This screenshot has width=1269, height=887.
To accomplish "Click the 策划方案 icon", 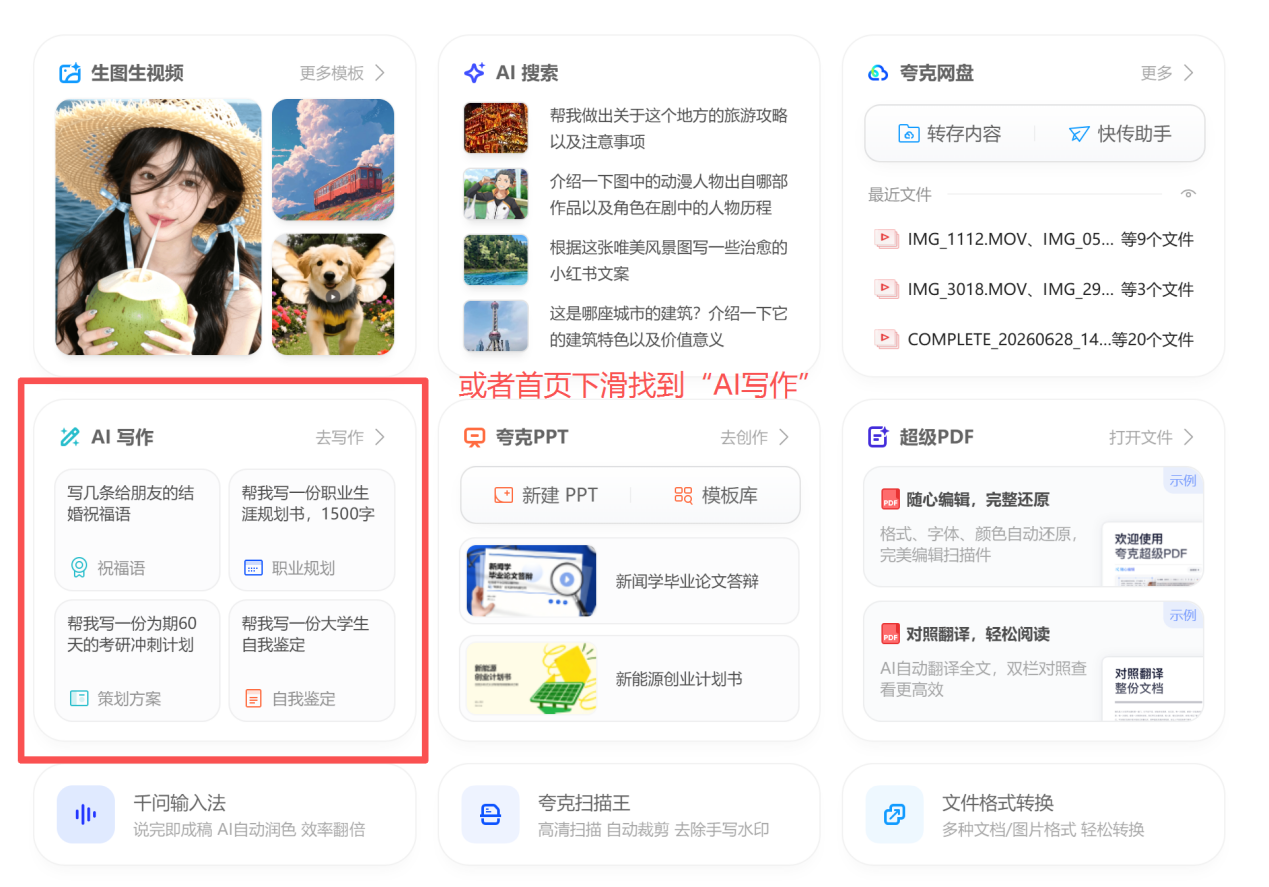I will [79, 698].
